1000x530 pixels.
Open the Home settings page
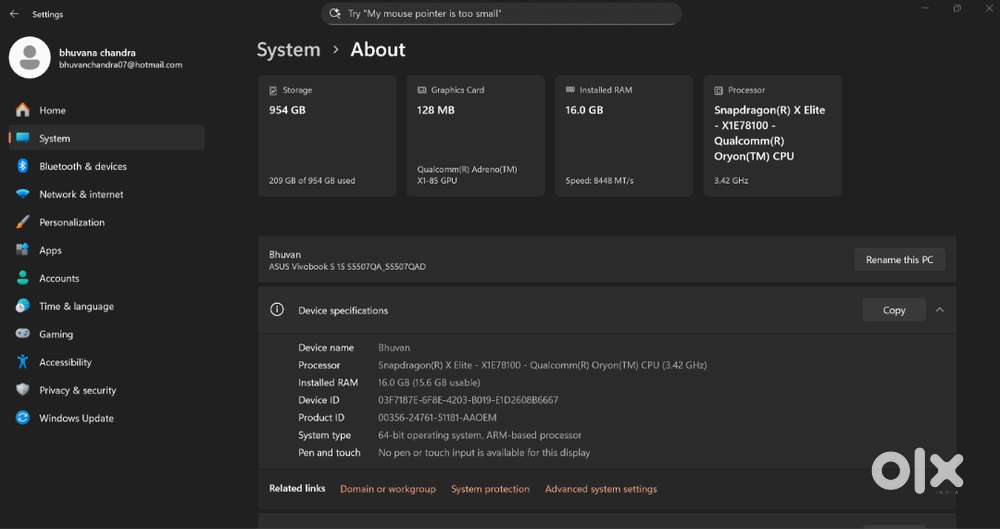coord(52,111)
